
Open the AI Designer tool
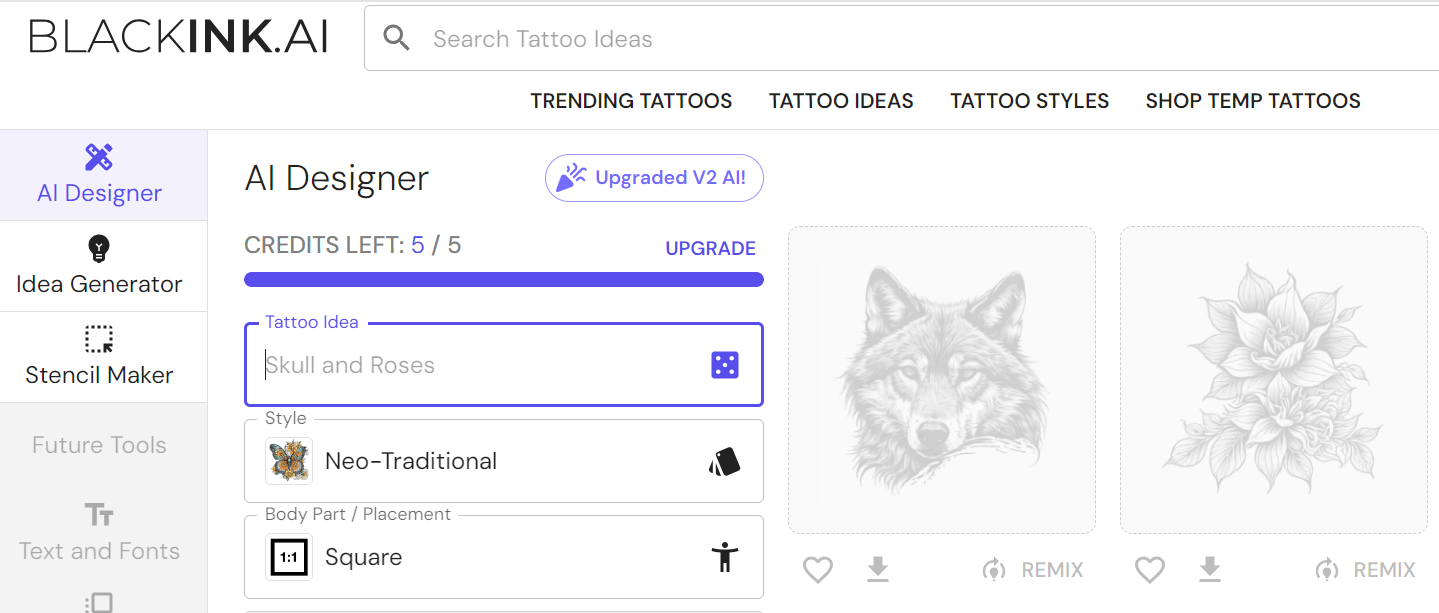click(97, 175)
